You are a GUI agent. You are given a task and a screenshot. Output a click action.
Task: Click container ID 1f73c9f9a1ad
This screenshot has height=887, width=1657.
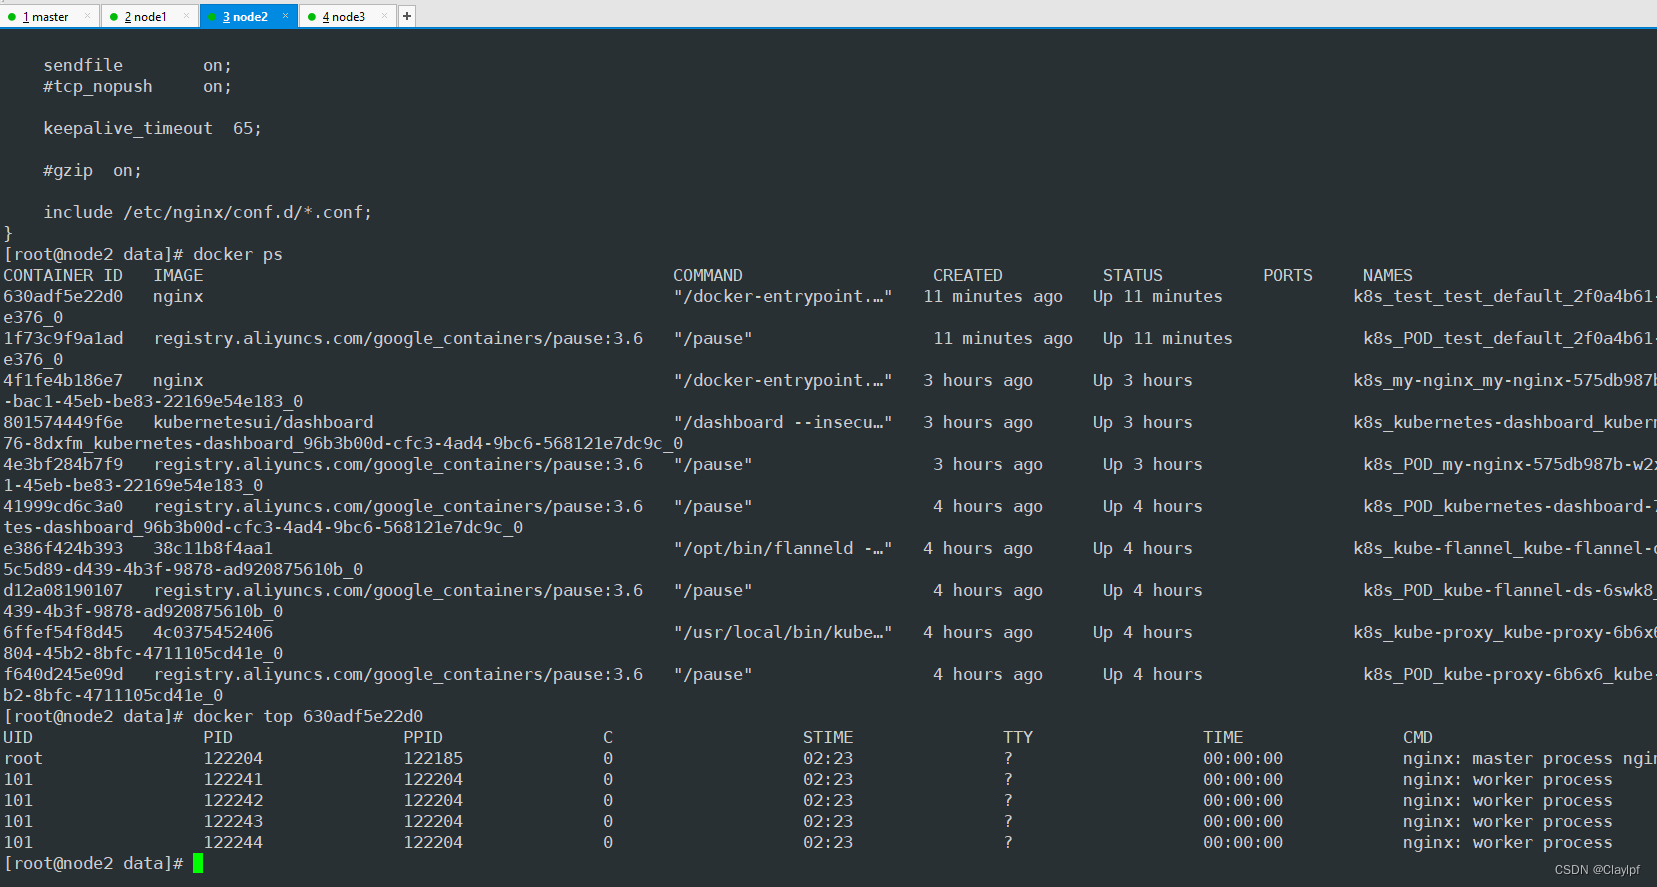click(x=63, y=338)
